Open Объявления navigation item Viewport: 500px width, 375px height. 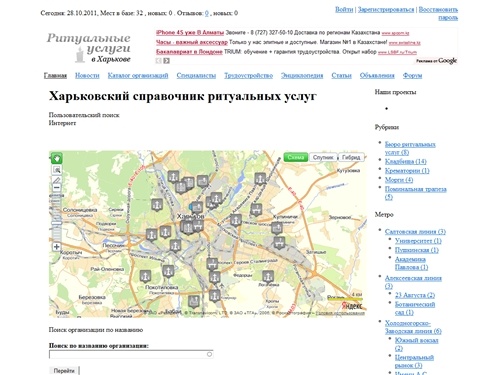coord(377,75)
